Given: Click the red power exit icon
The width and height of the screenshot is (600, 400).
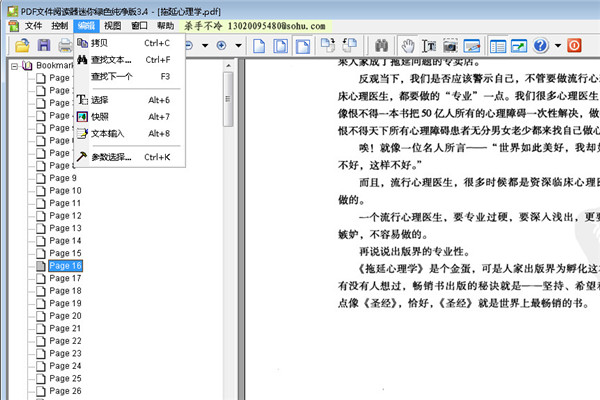Looking at the screenshot, I should pyautogui.click(x=574, y=46).
